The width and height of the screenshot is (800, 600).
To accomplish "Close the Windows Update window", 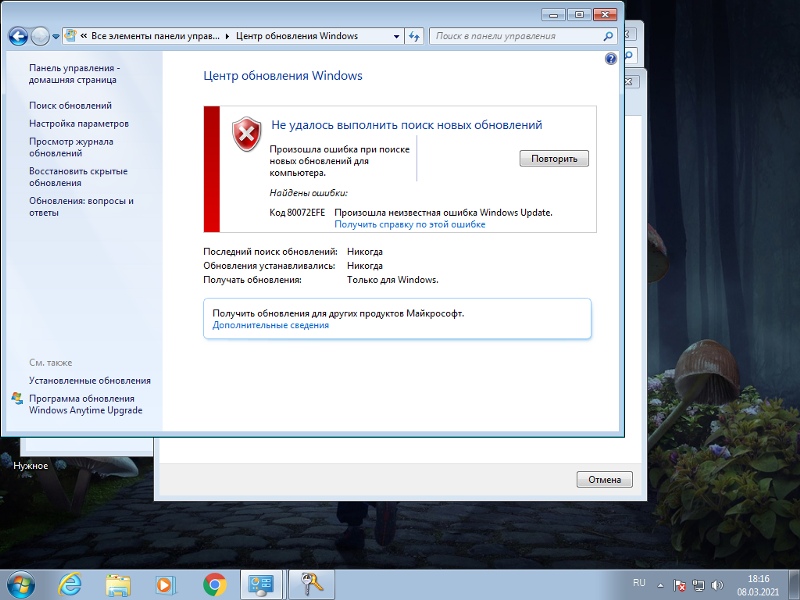I will [x=605, y=14].
